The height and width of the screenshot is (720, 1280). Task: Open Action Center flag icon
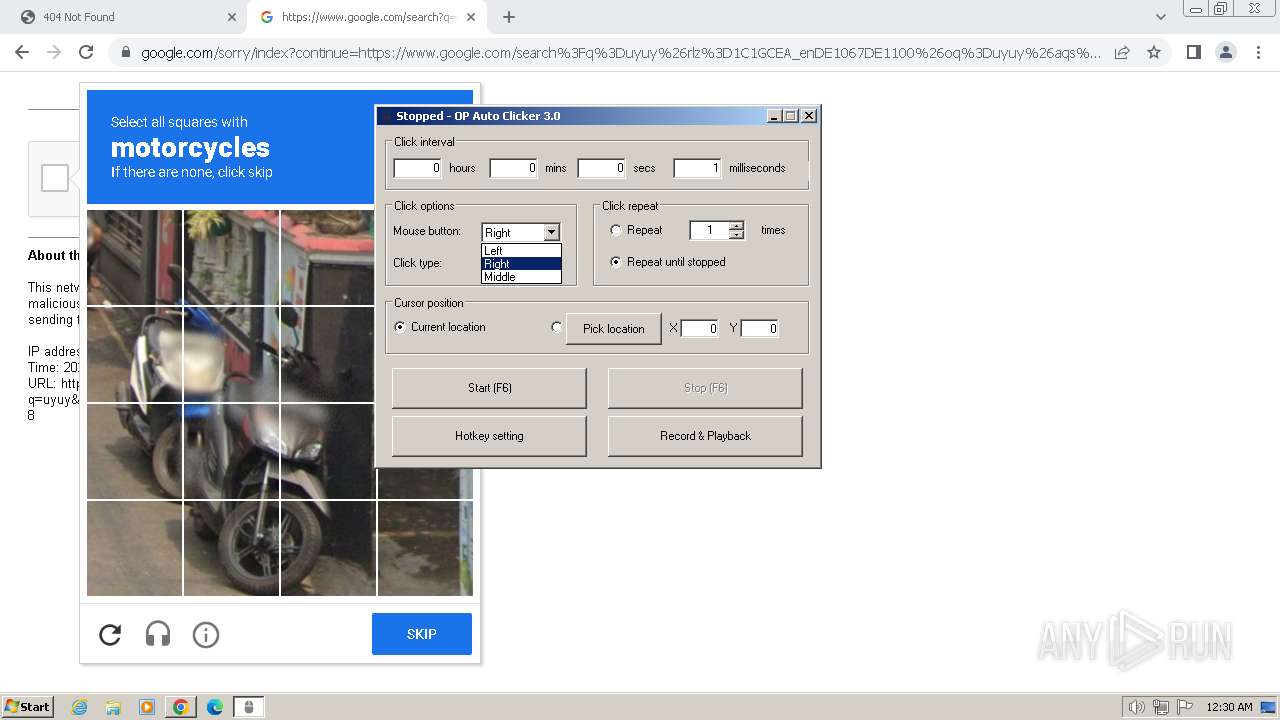click(1185, 707)
